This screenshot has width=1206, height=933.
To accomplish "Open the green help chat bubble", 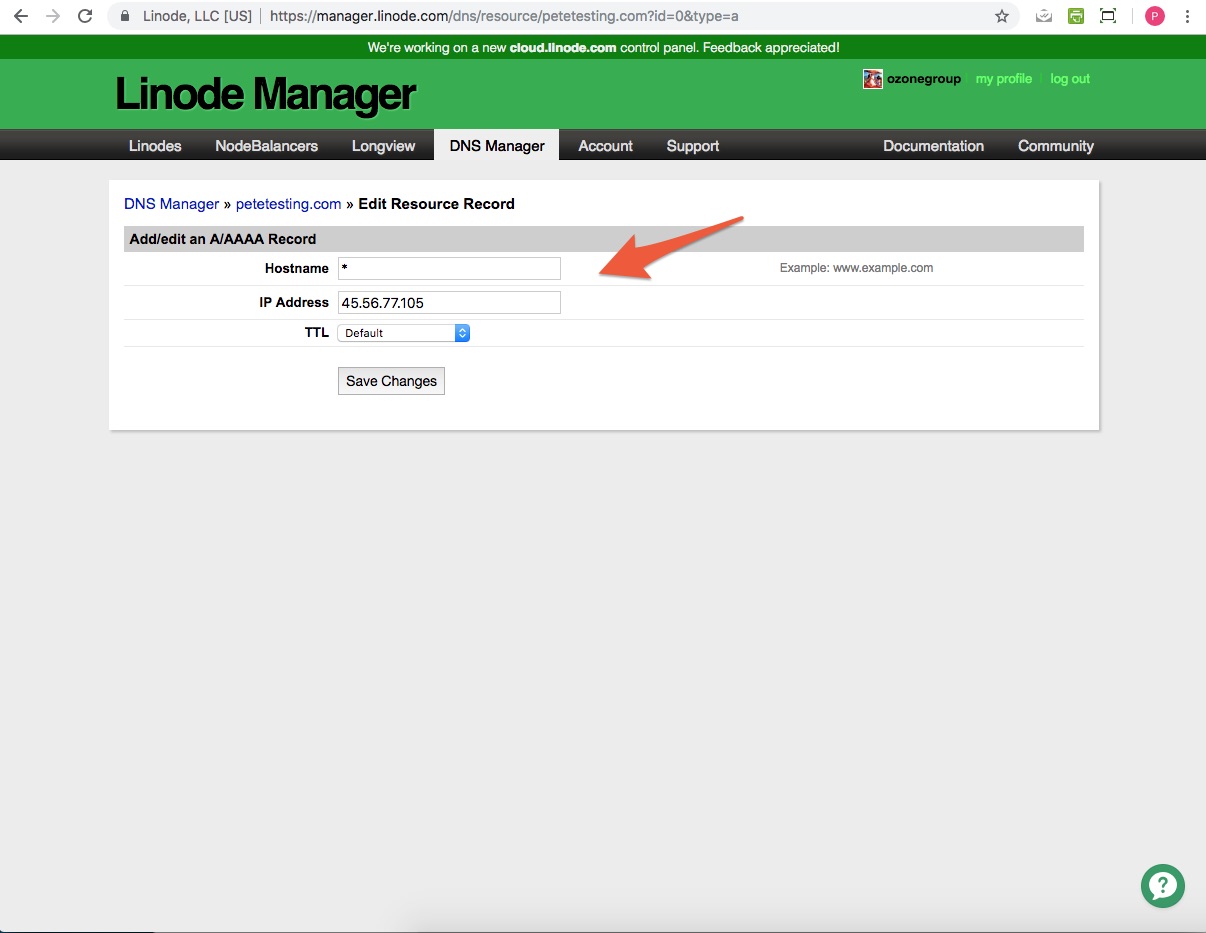I will point(1163,886).
